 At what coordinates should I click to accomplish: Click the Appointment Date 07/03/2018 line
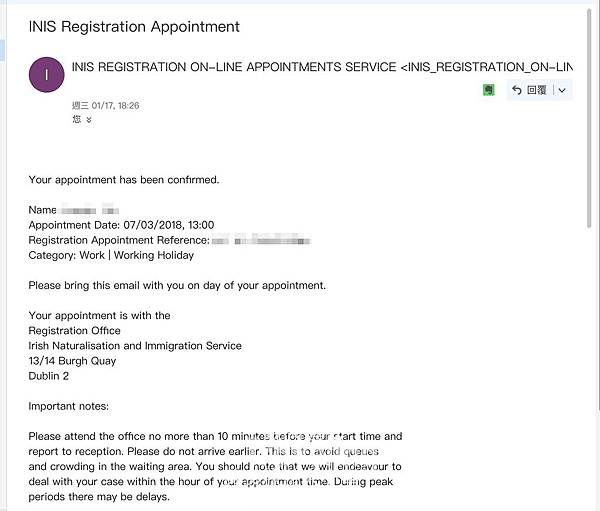pos(121,225)
